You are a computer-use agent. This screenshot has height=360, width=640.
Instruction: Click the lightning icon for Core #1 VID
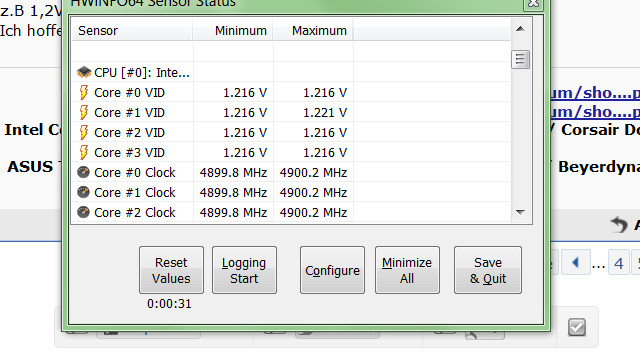tap(84, 113)
